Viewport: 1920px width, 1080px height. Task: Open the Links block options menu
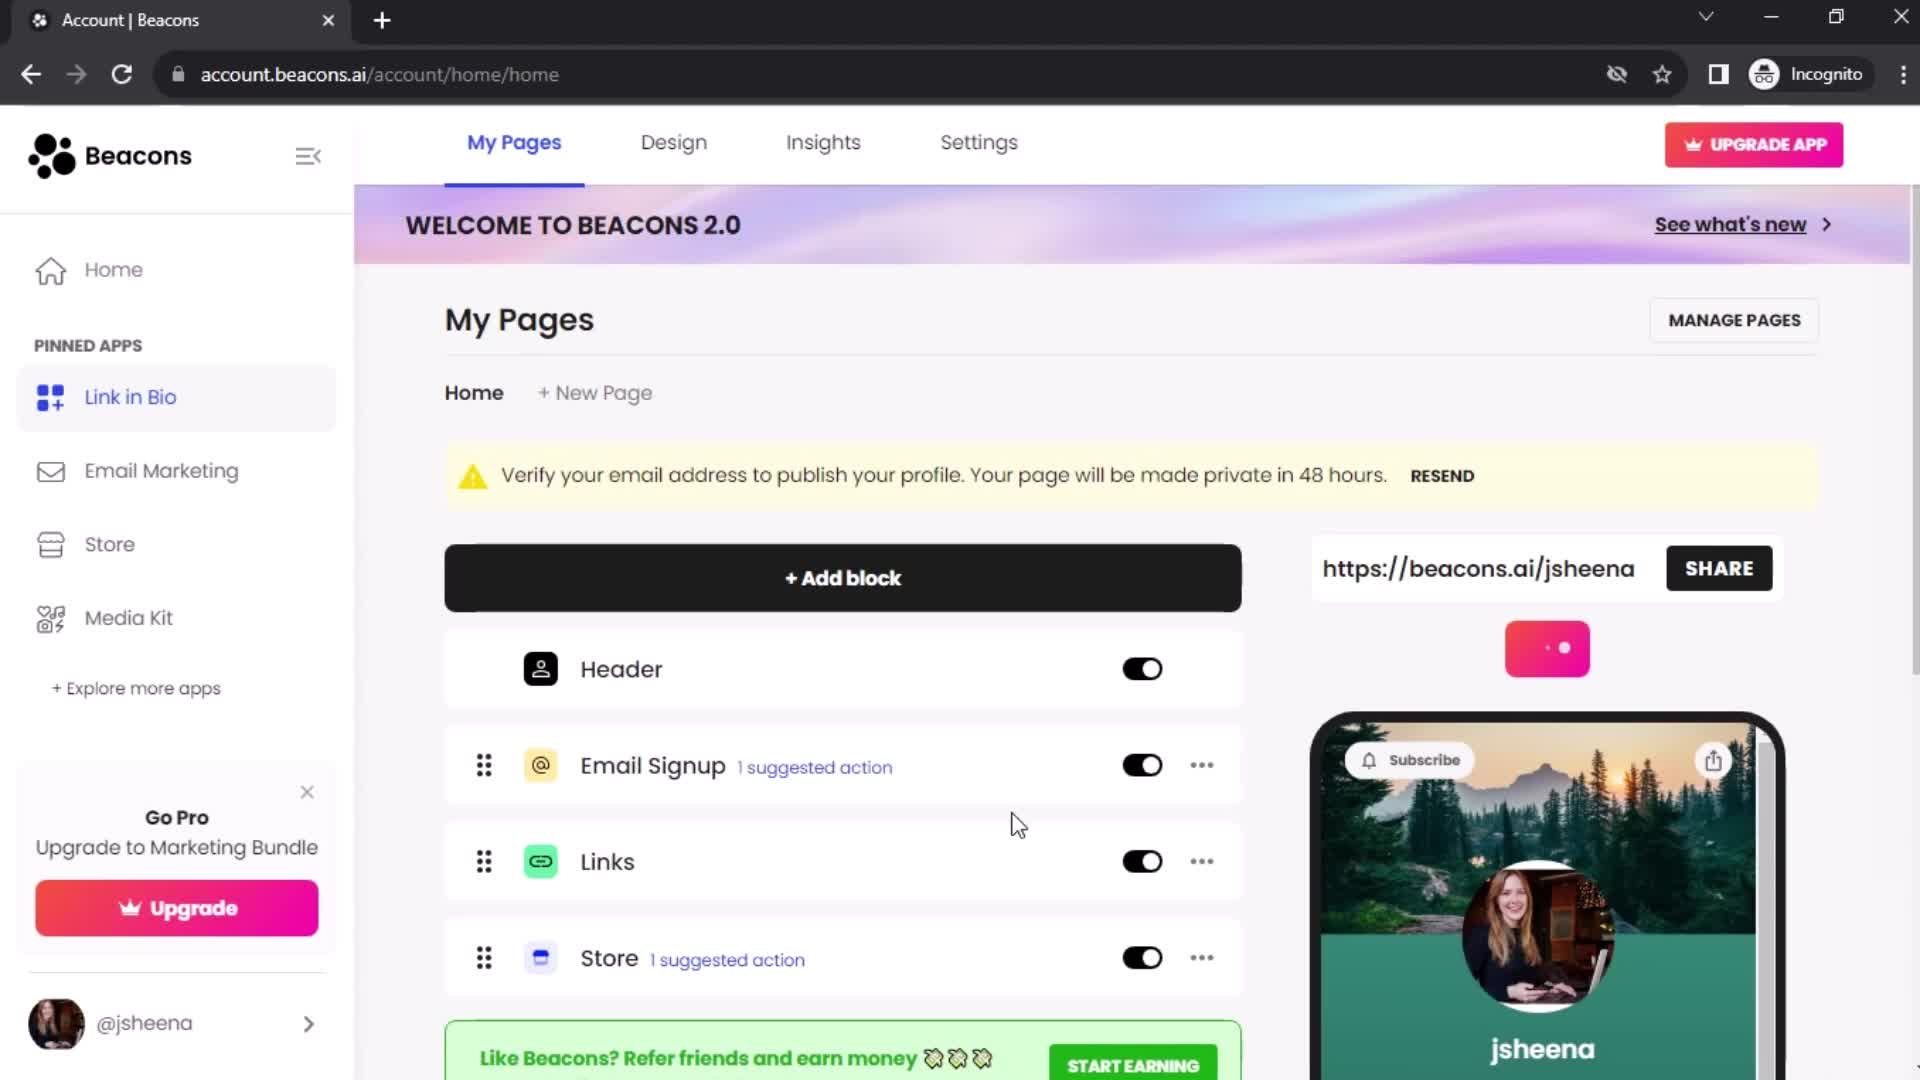pyautogui.click(x=1201, y=861)
